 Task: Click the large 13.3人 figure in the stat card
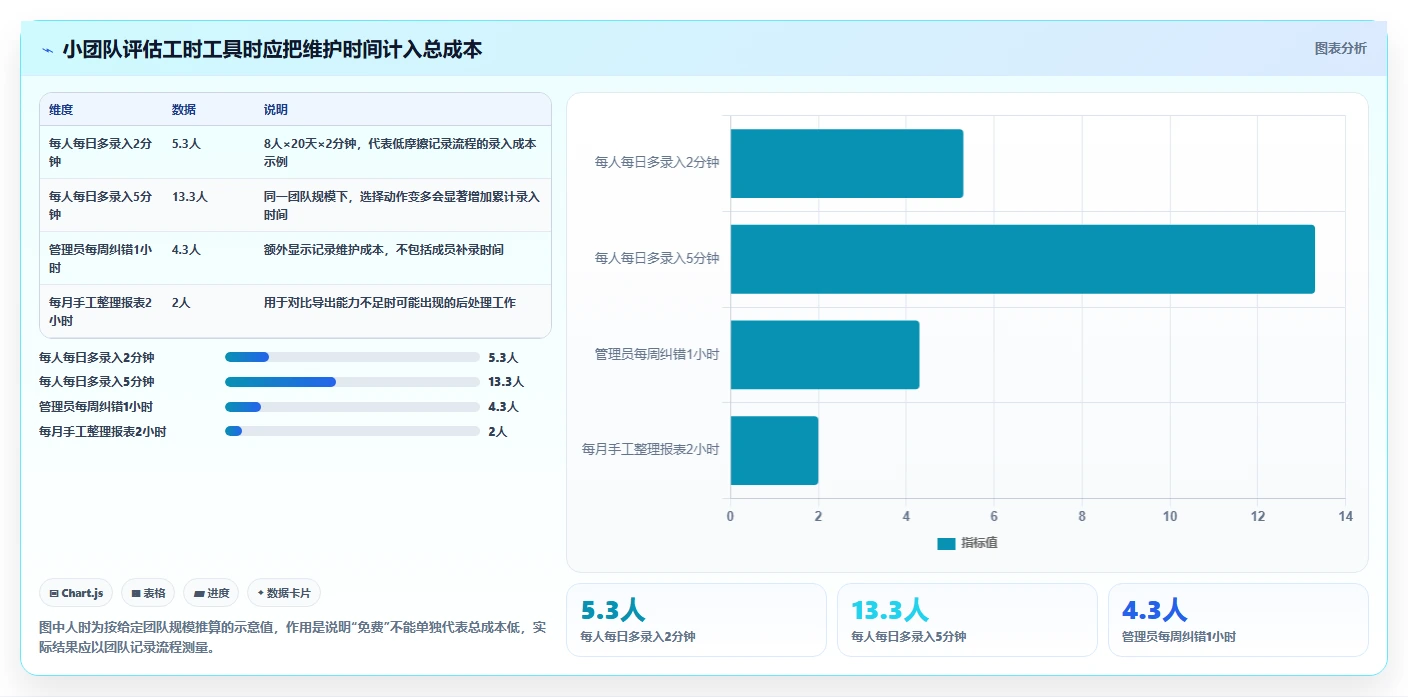pyautogui.click(x=890, y=610)
